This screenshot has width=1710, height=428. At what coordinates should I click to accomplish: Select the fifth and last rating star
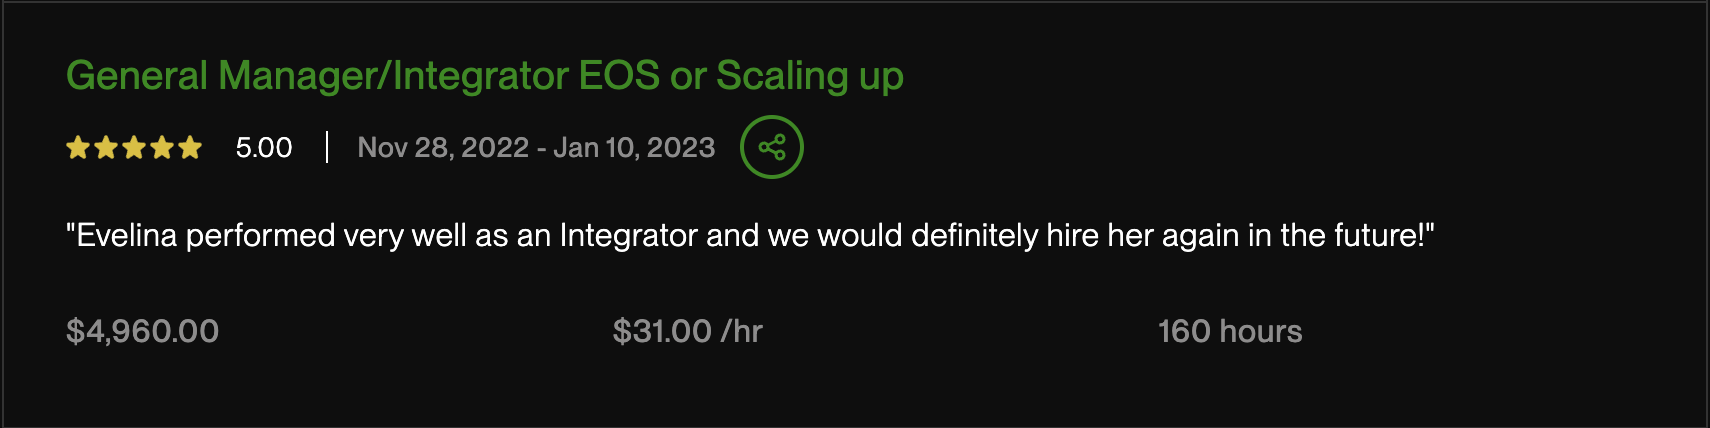pos(190,149)
